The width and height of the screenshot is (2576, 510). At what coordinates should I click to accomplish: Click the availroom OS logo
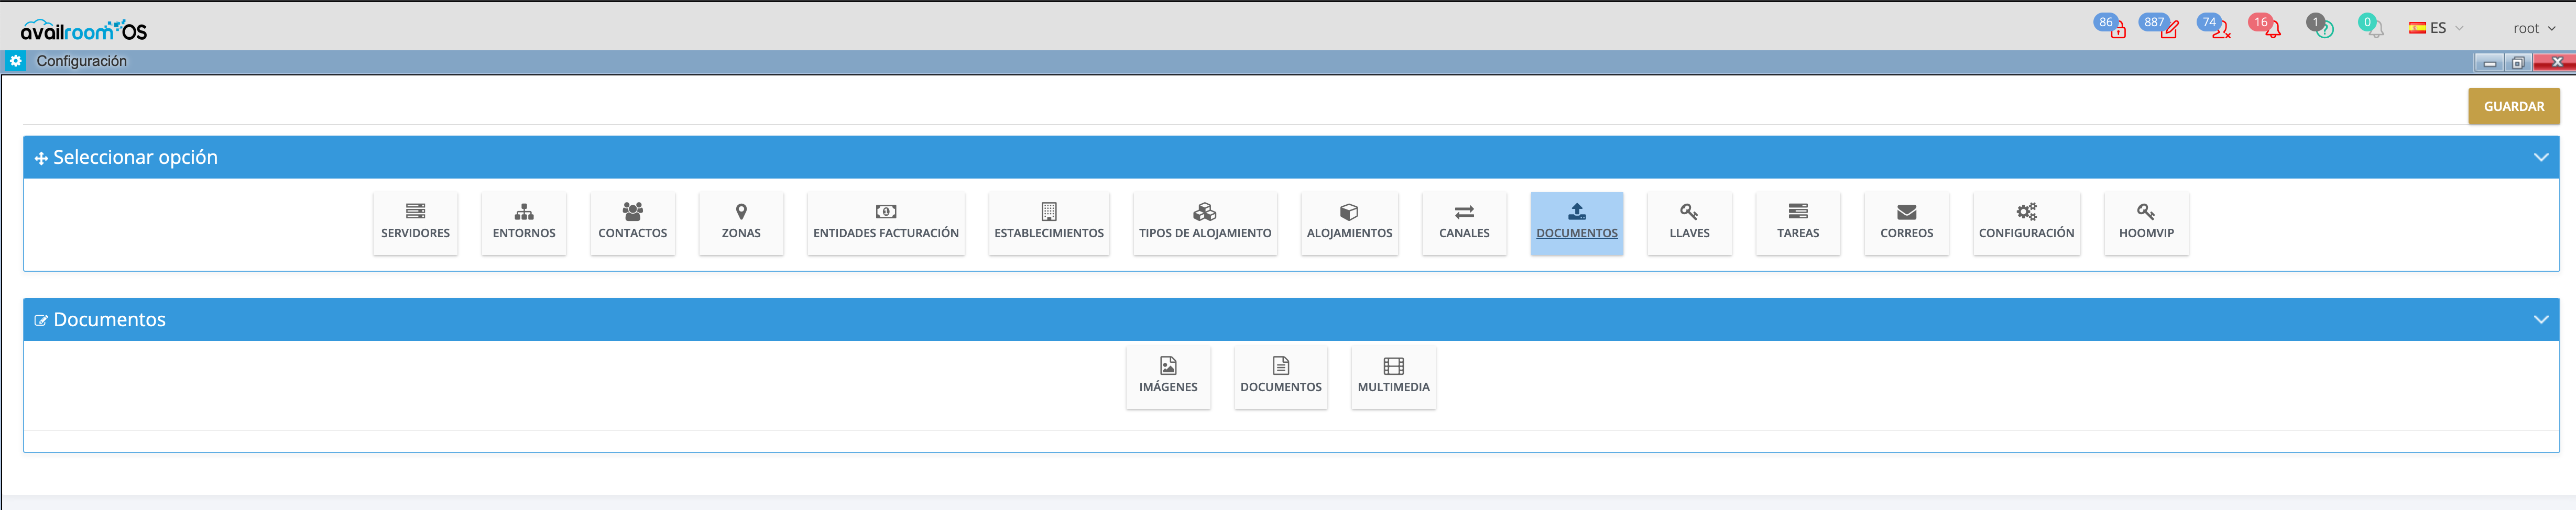click(84, 30)
